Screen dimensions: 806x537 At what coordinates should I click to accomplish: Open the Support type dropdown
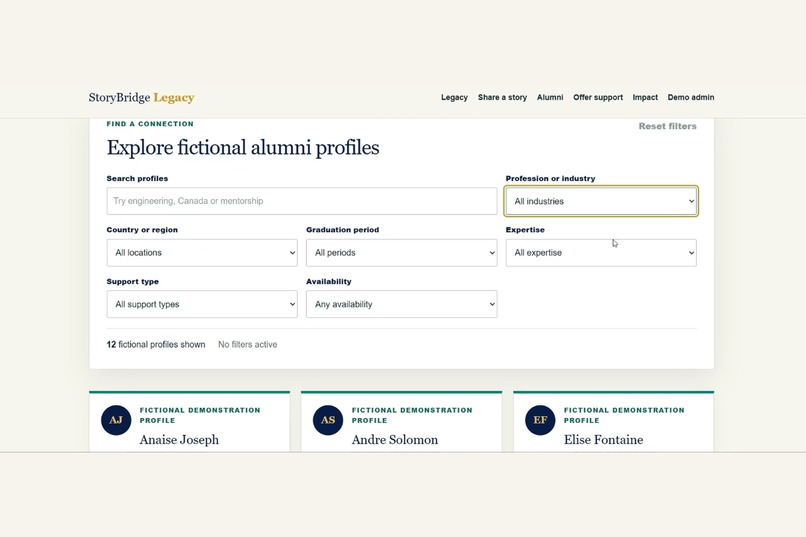pyautogui.click(x=202, y=304)
